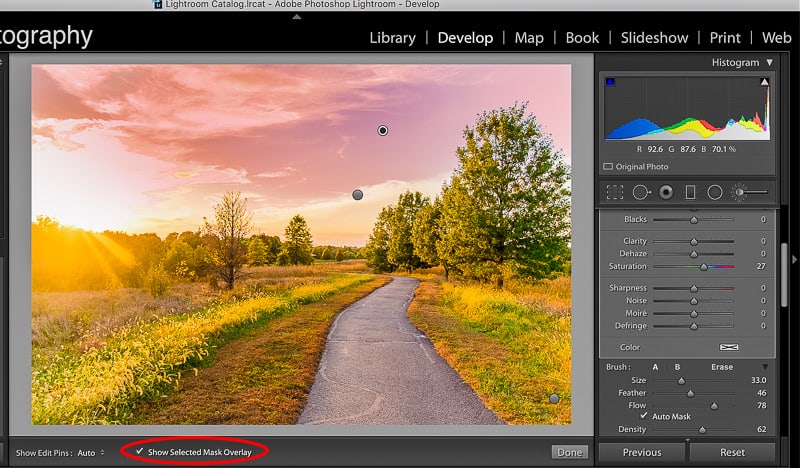Click the Noise slider handle
This screenshot has height=468, width=800.
694,301
